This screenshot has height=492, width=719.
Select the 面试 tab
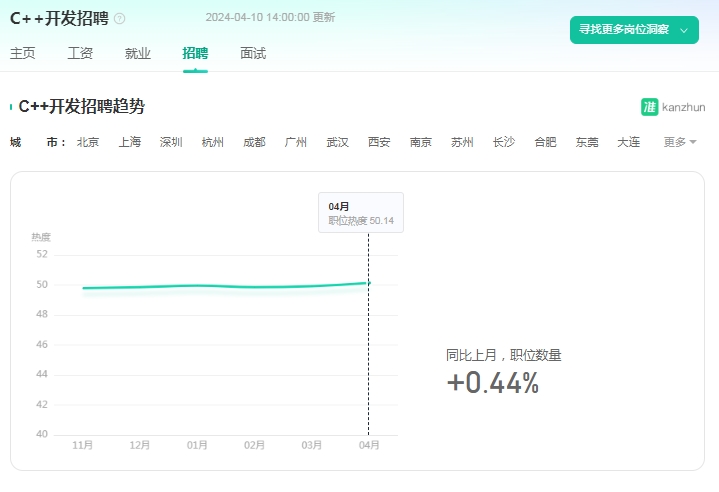(253, 53)
